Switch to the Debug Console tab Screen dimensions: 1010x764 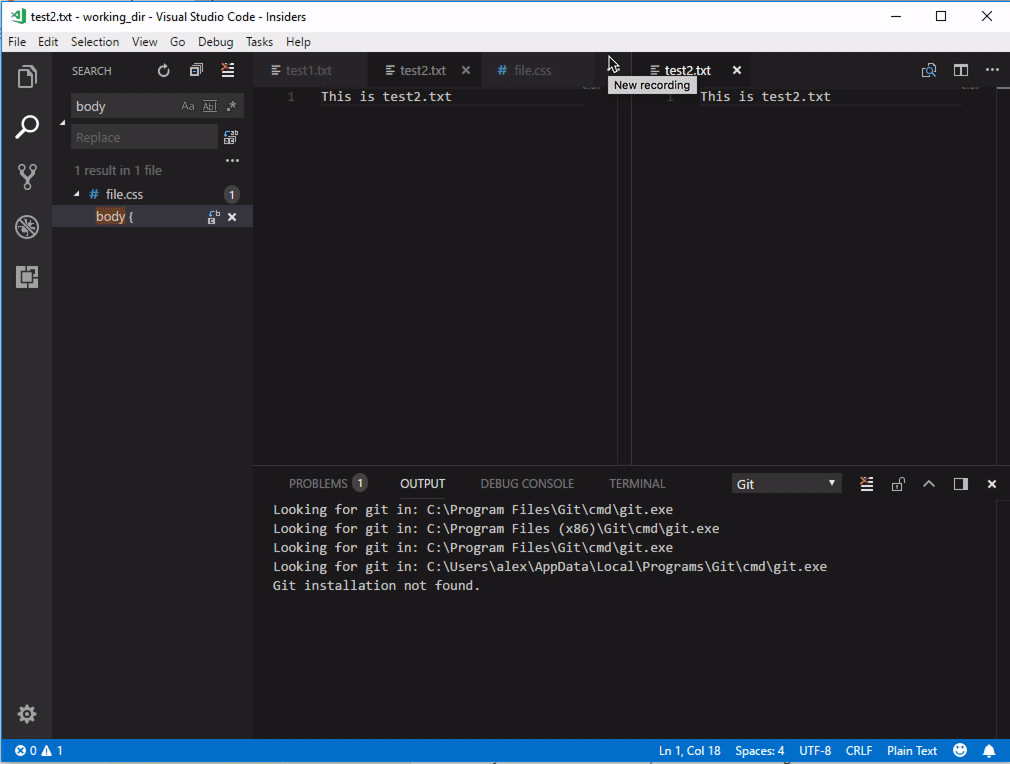(527, 484)
